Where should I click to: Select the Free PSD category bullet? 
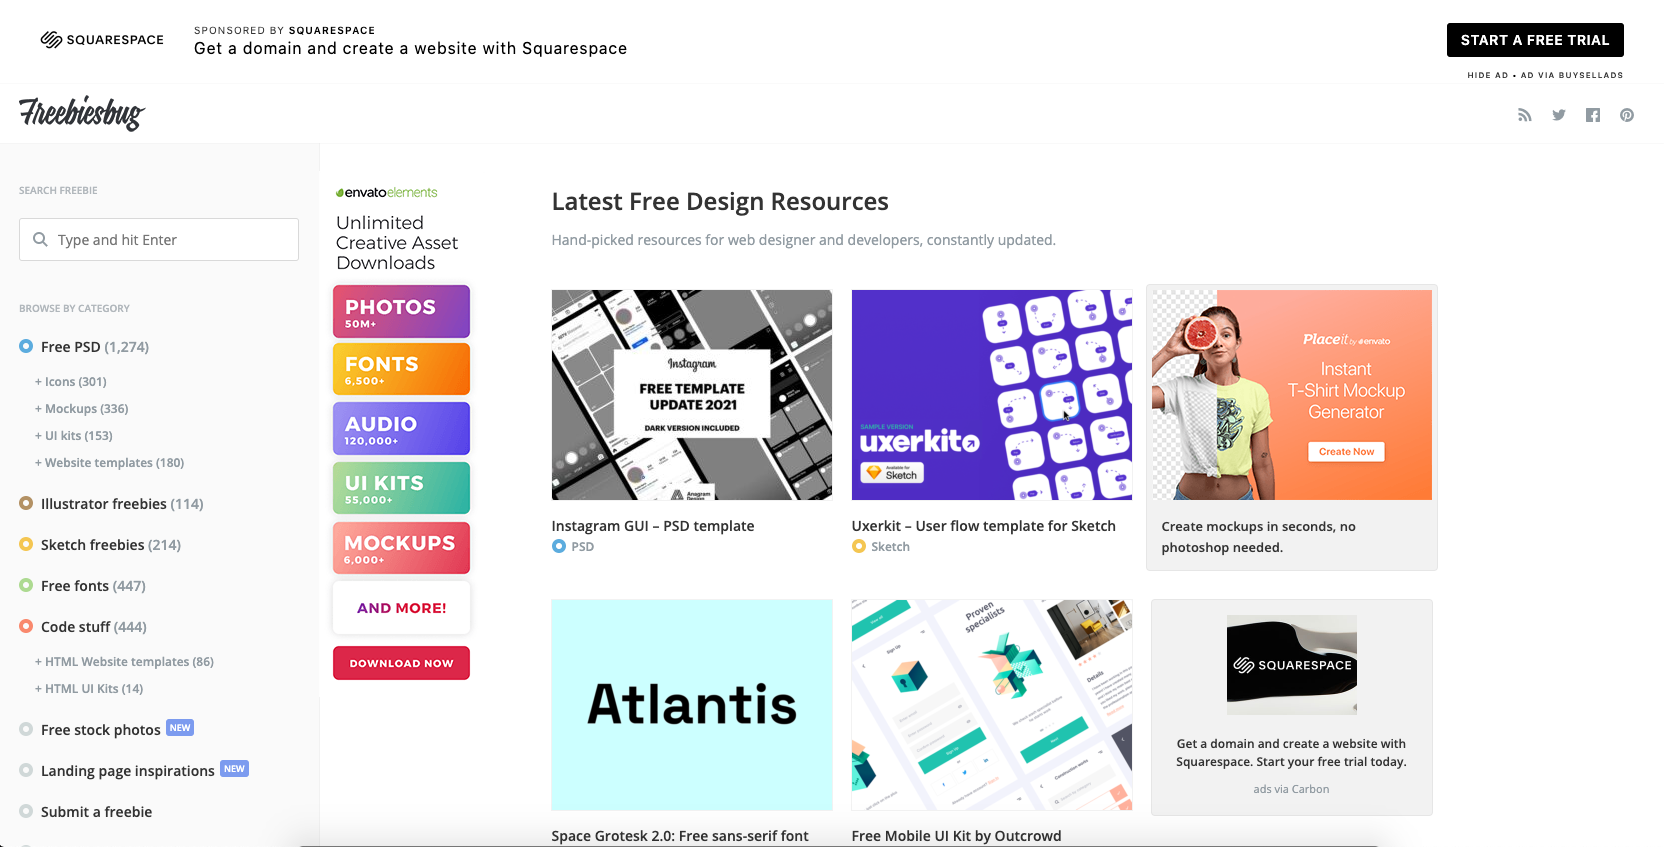click(x=26, y=346)
